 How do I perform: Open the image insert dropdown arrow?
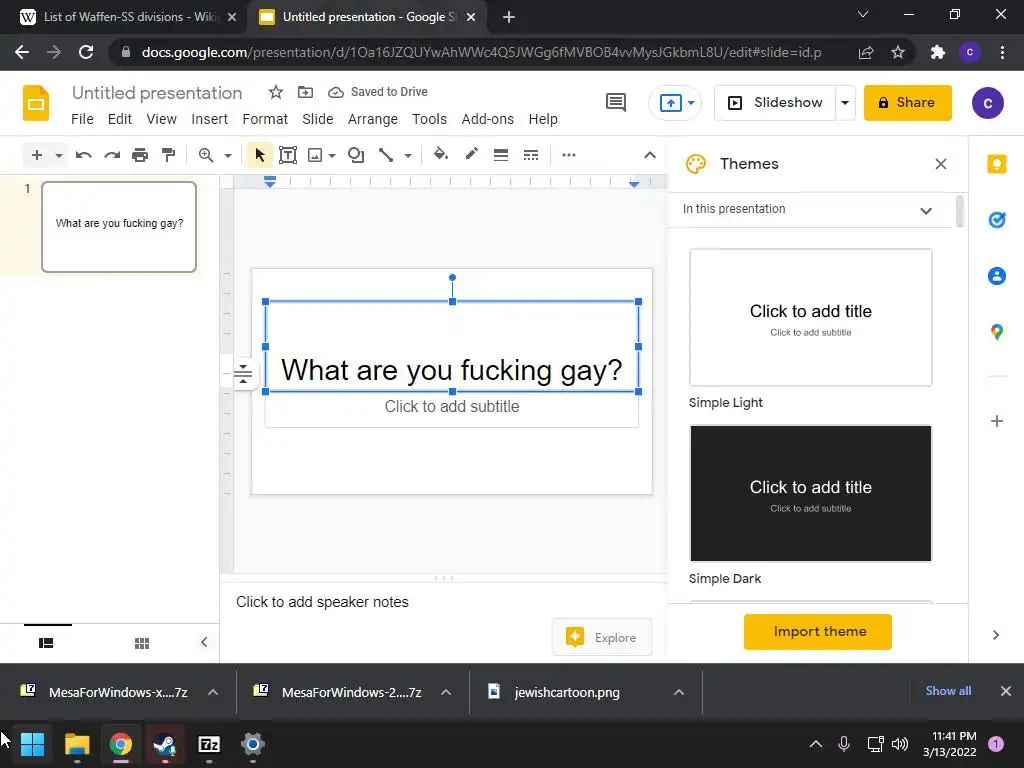click(332, 155)
